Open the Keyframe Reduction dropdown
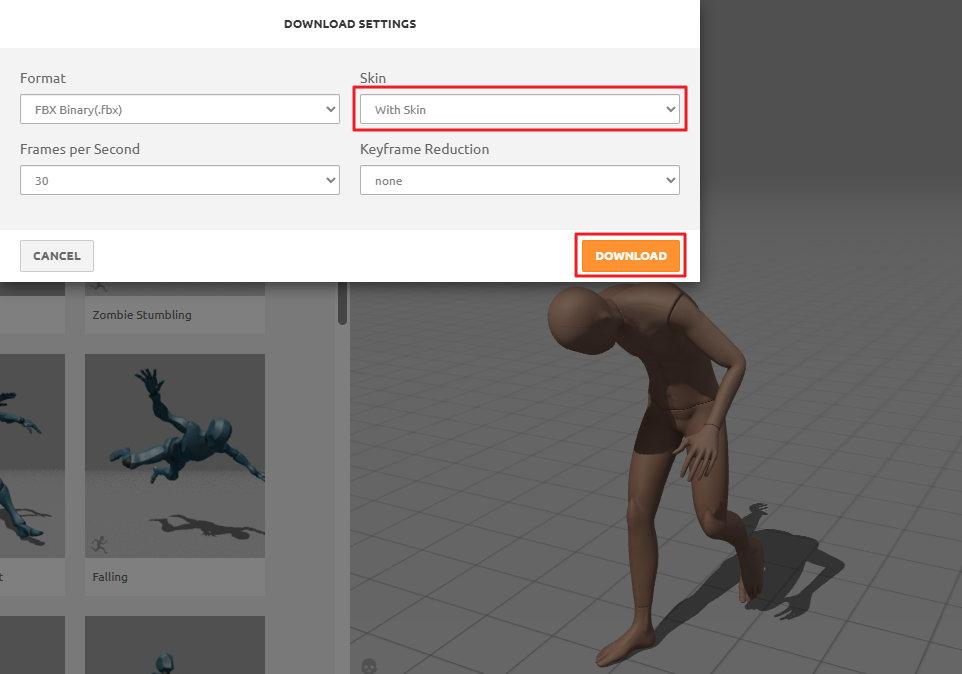The height and width of the screenshot is (674, 962). 520,180
